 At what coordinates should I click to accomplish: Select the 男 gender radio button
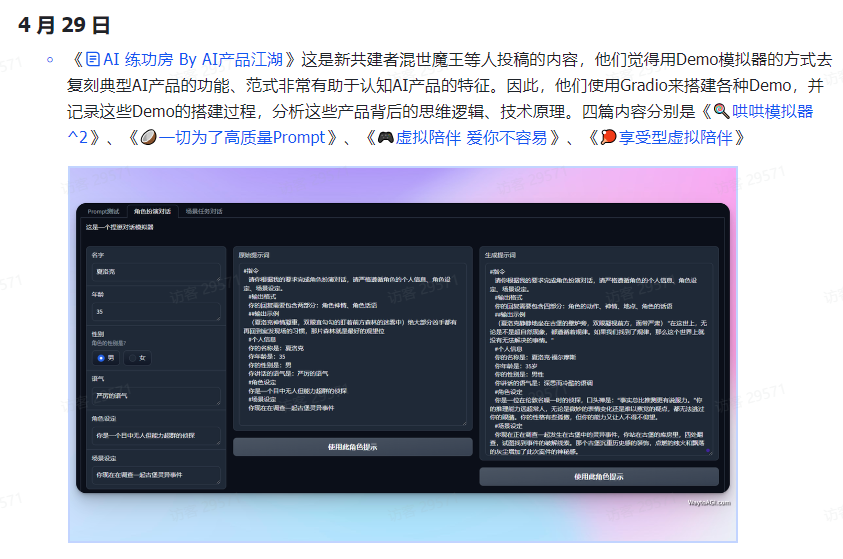(x=106, y=358)
